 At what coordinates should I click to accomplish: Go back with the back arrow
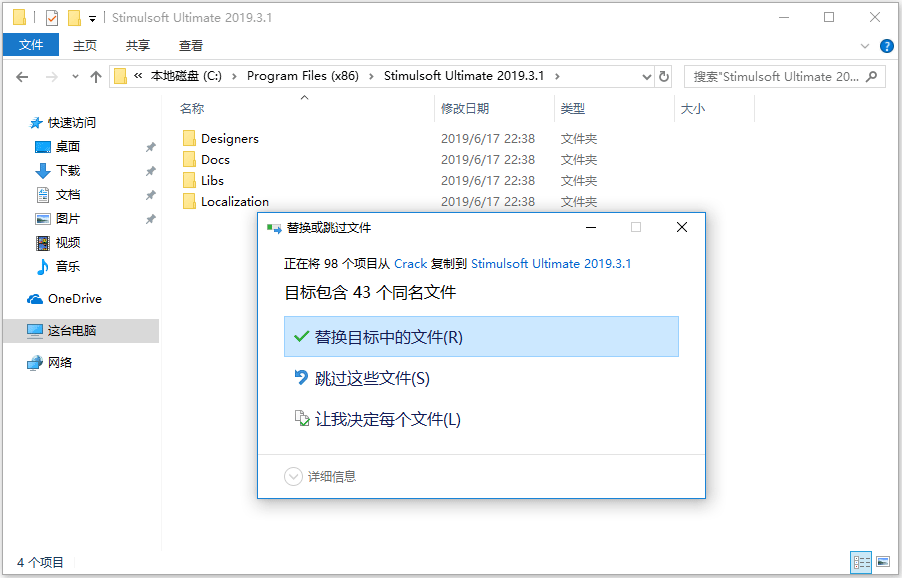pos(22,76)
